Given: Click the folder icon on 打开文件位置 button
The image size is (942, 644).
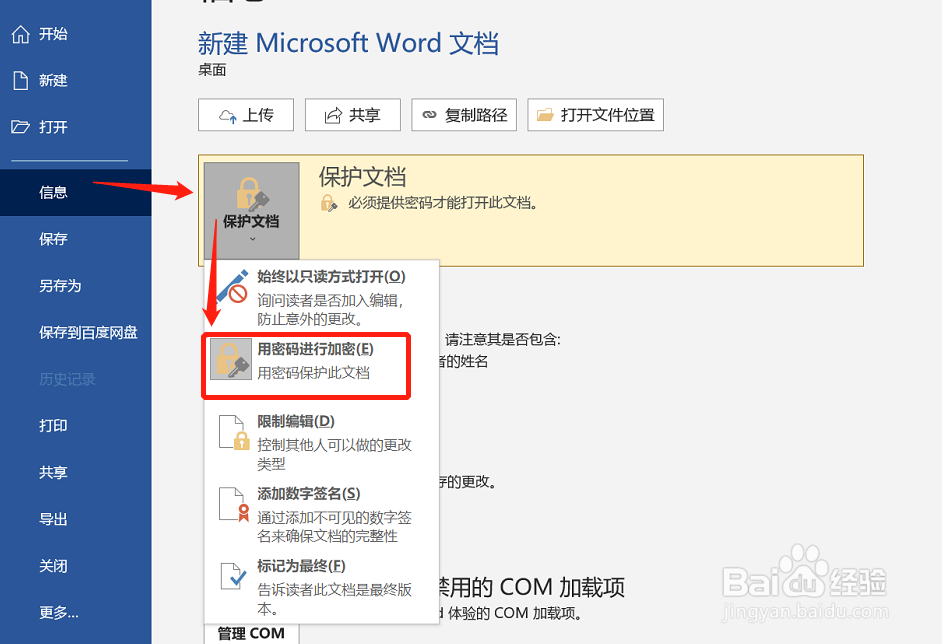Looking at the screenshot, I should click(x=545, y=115).
